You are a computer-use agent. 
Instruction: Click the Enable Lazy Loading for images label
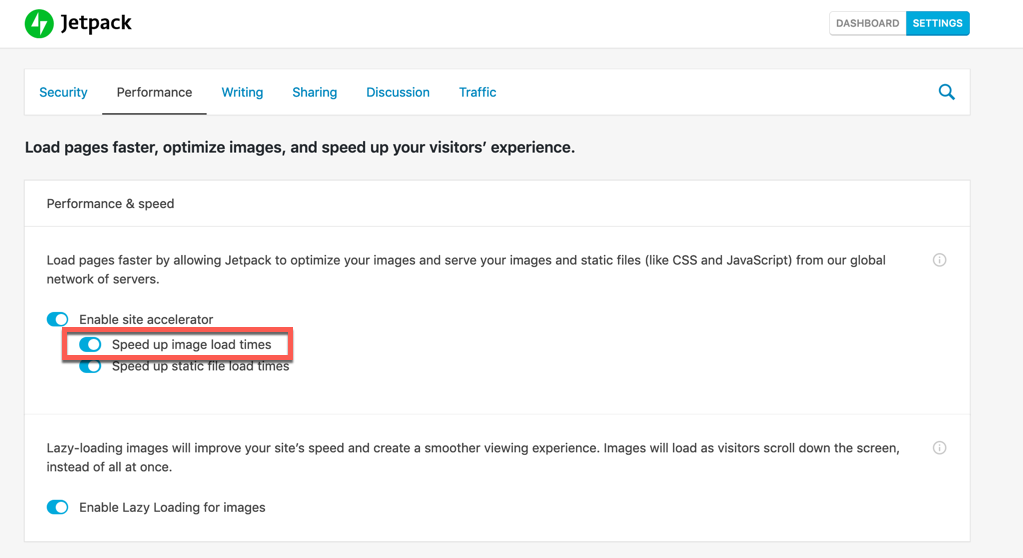pyautogui.click(x=172, y=507)
